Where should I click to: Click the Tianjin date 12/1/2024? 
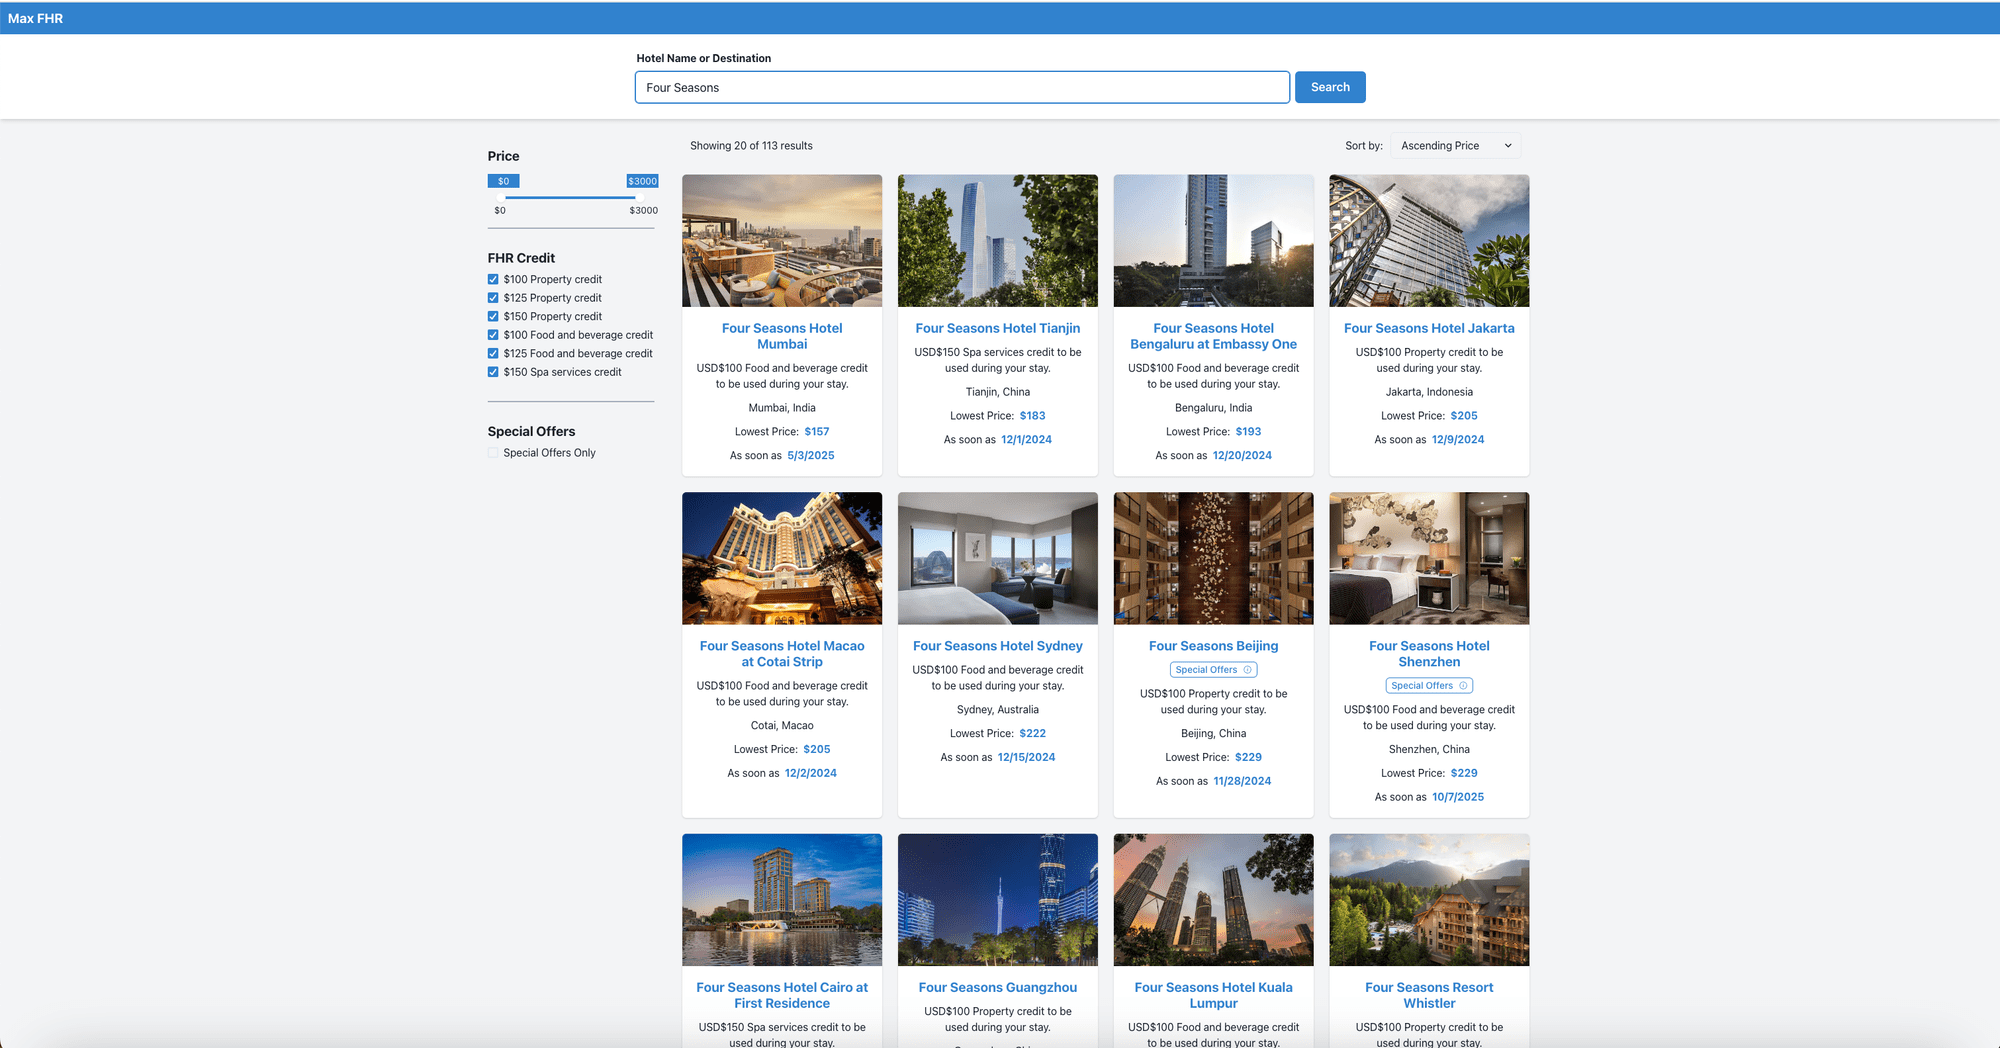click(x=1026, y=440)
